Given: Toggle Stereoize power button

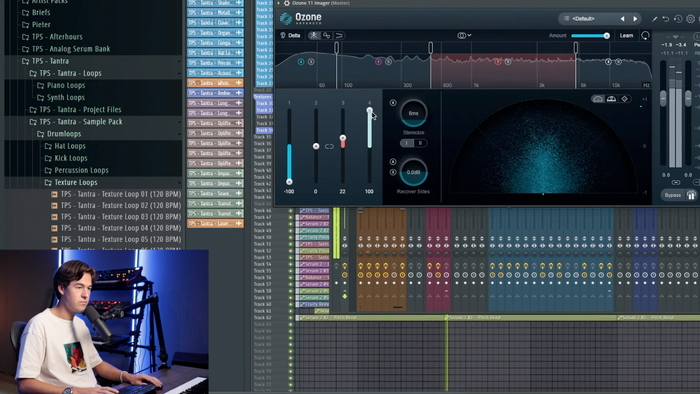Looking at the screenshot, I should [x=393, y=103].
